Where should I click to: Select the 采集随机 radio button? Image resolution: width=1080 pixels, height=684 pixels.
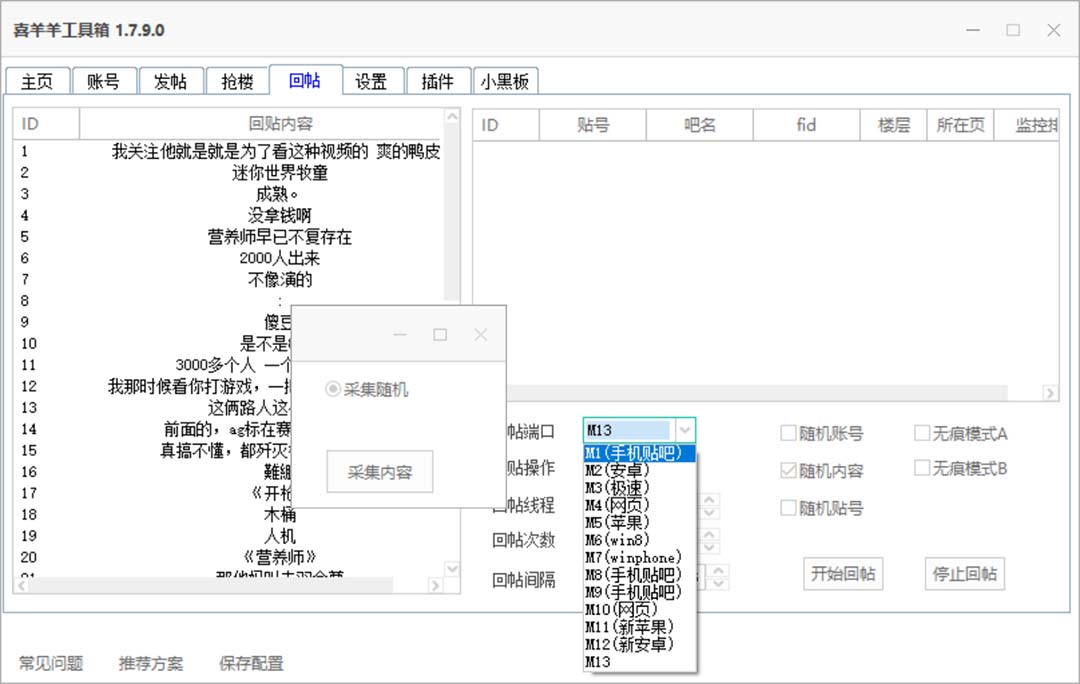click(x=332, y=389)
